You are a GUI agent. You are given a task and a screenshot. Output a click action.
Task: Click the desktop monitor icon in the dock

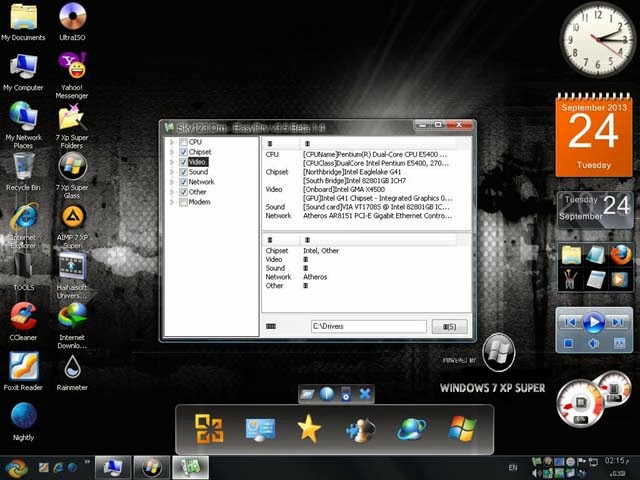(260, 429)
